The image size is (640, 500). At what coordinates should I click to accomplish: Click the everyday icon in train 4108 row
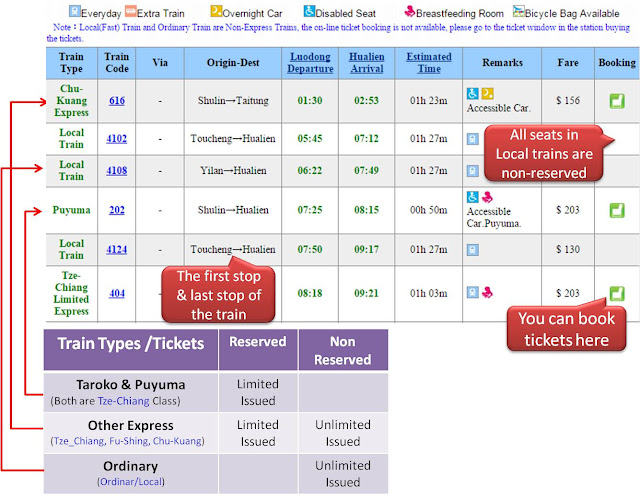[x=473, y=171]
